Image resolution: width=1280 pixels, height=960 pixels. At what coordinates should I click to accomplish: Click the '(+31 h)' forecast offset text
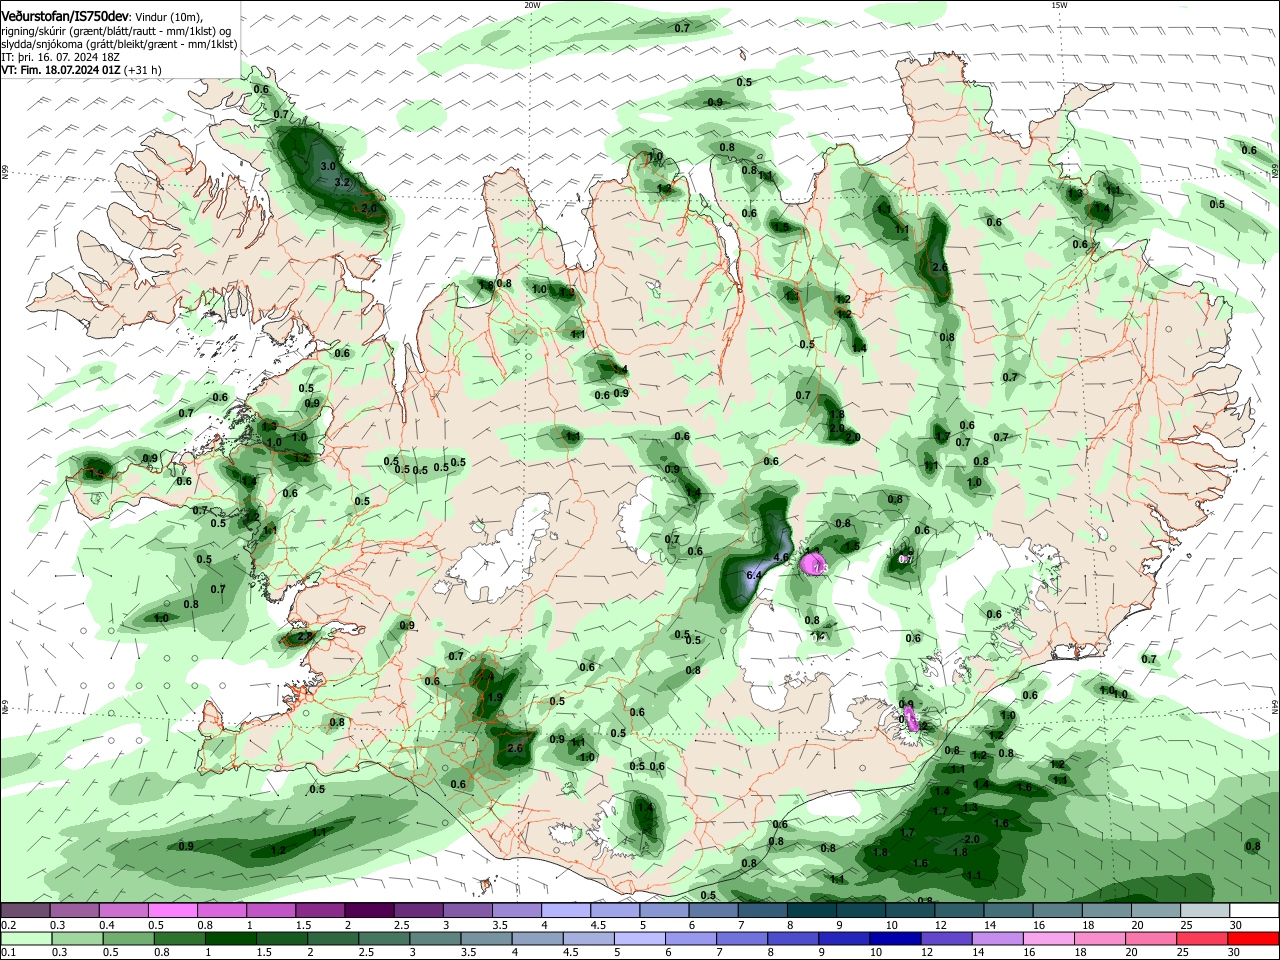point(142,70)
